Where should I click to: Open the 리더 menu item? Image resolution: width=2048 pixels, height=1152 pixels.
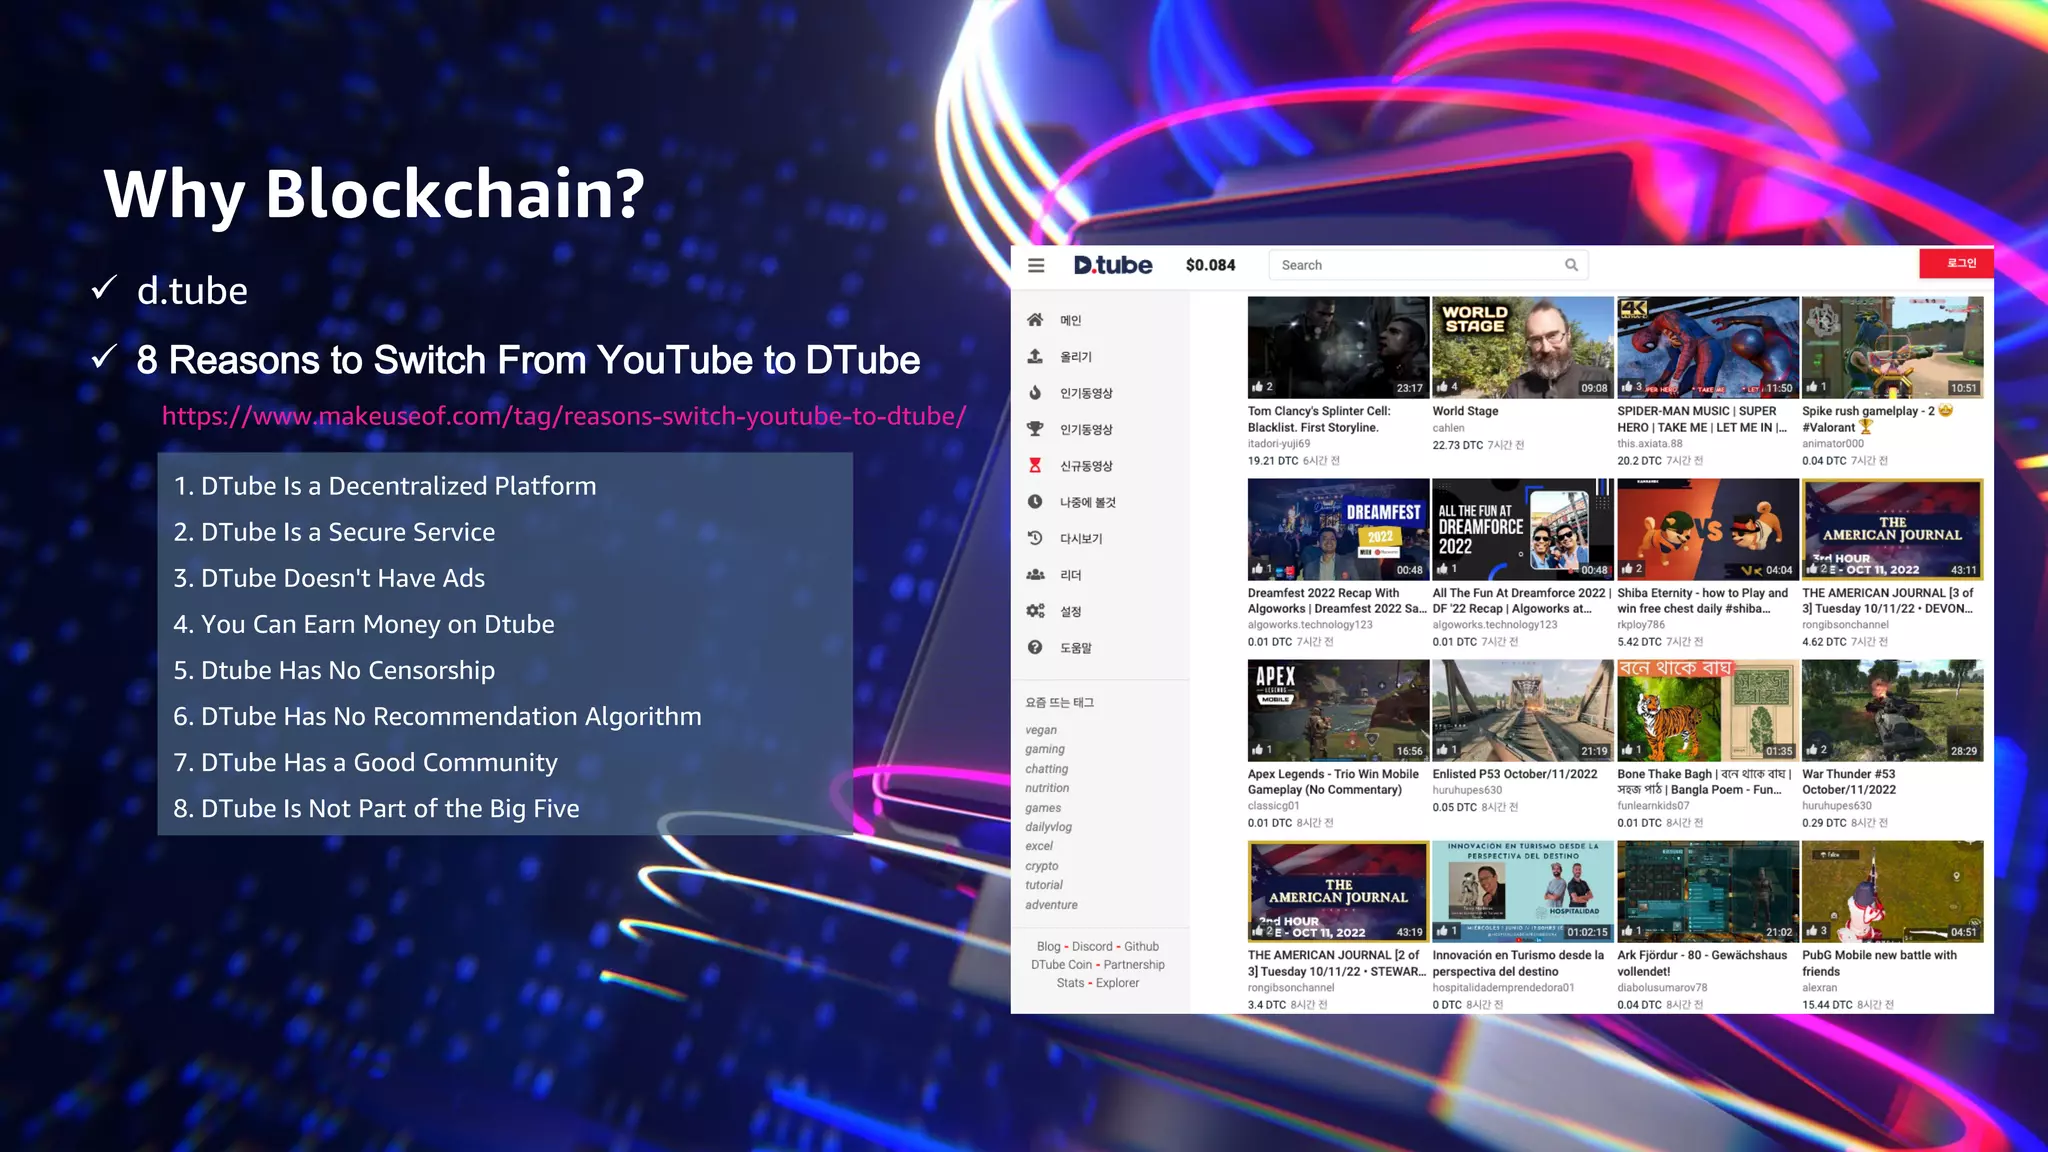1071,575
